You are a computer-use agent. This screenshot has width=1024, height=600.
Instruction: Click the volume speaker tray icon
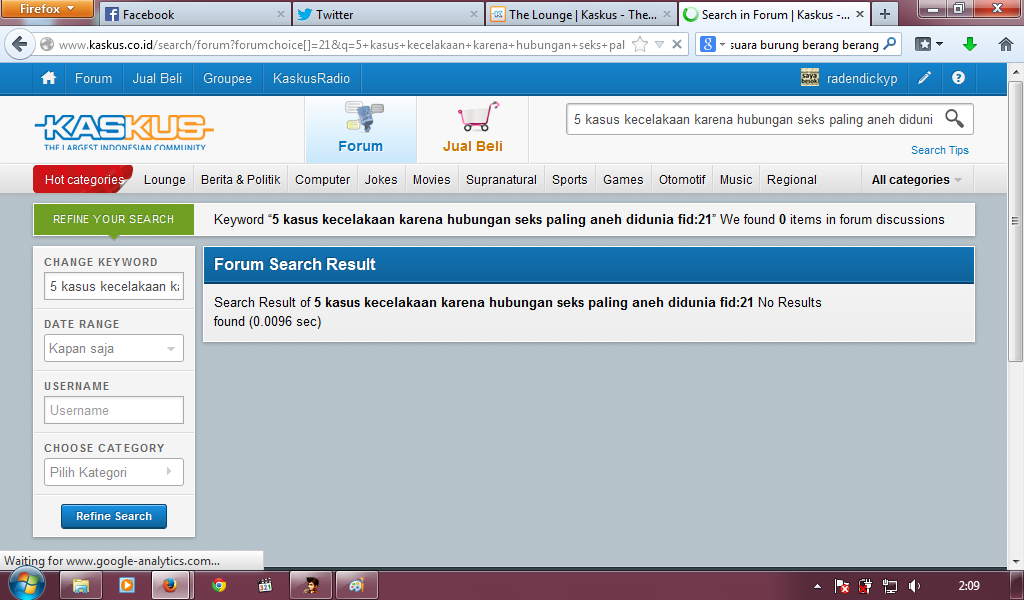915,586
